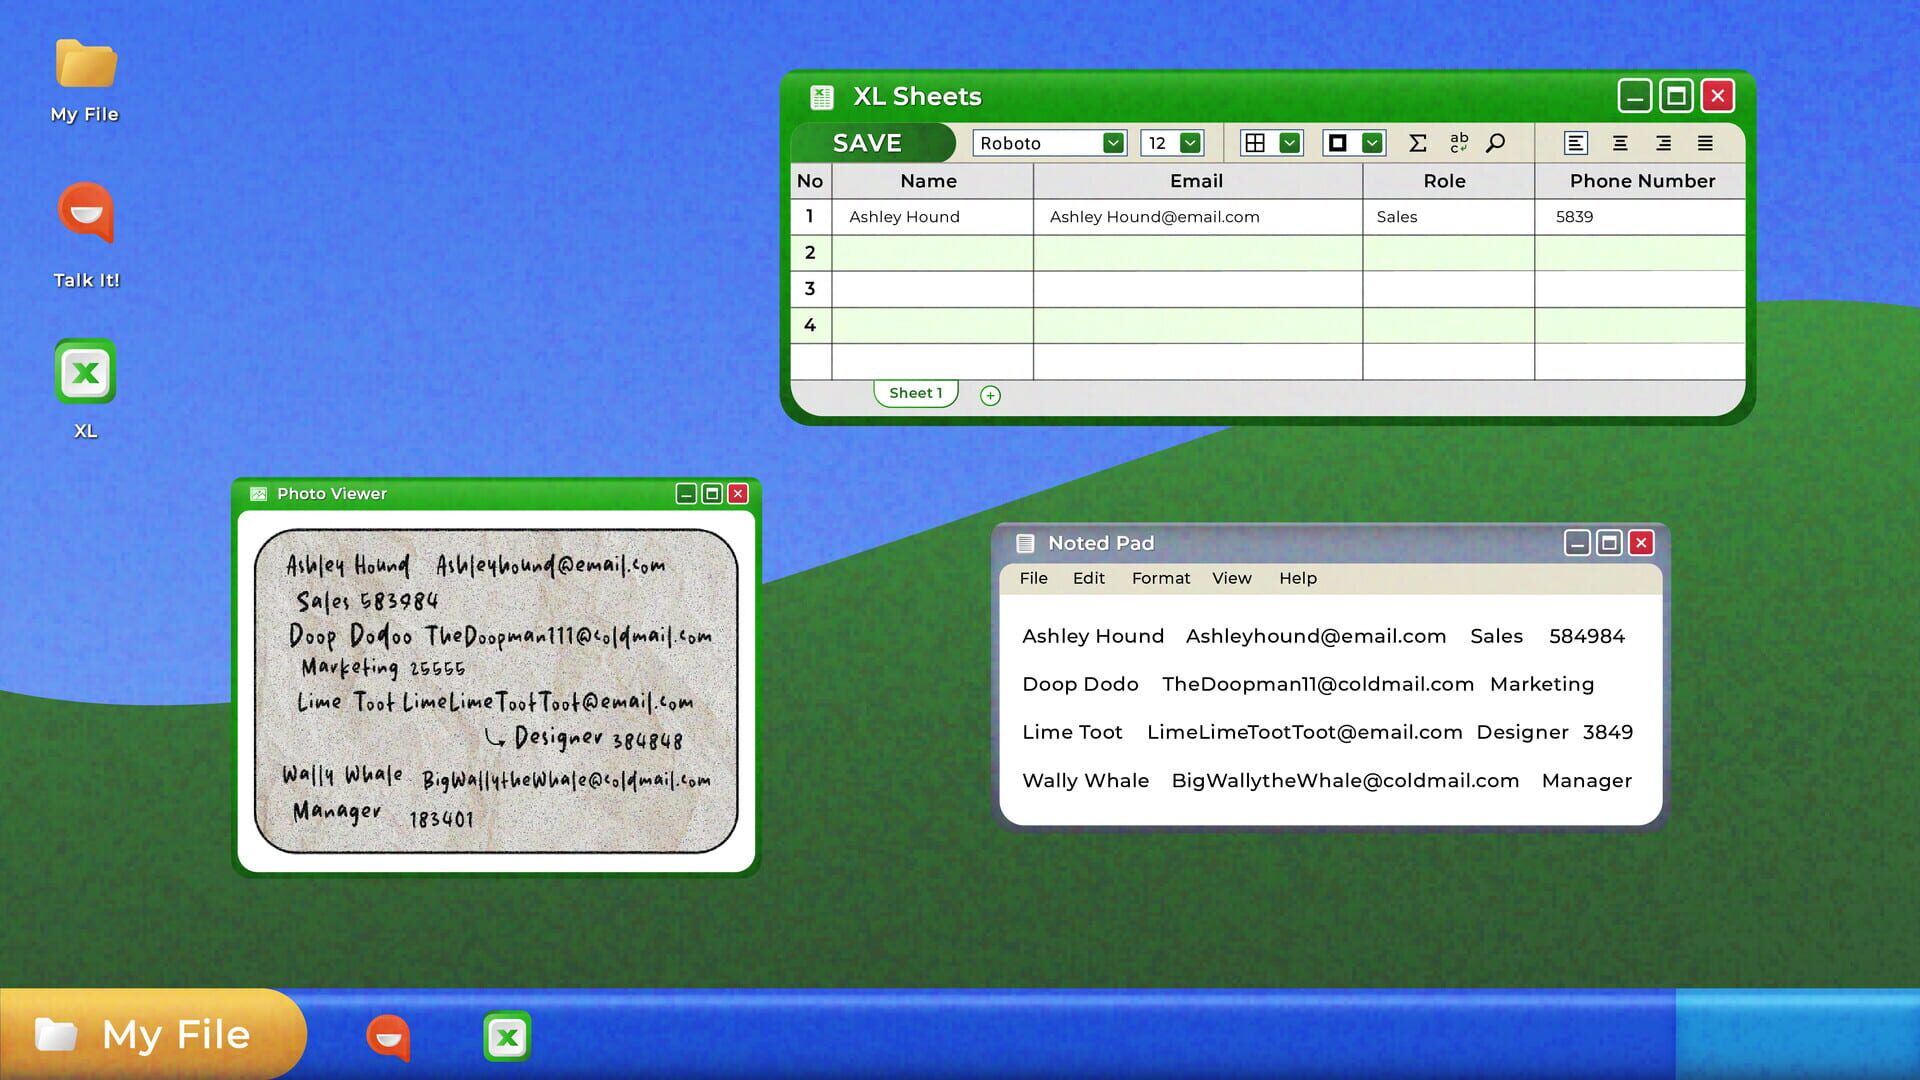The height and width of the screenshot is (1080, 1920).
Task: Select the Sum (Σ) function icon
Action: point(1417,143)
